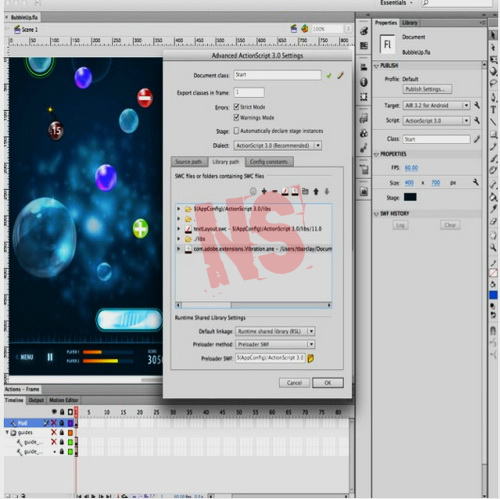Click the Cancel button
Screen dimensions: 500x499
click(294, 383)
